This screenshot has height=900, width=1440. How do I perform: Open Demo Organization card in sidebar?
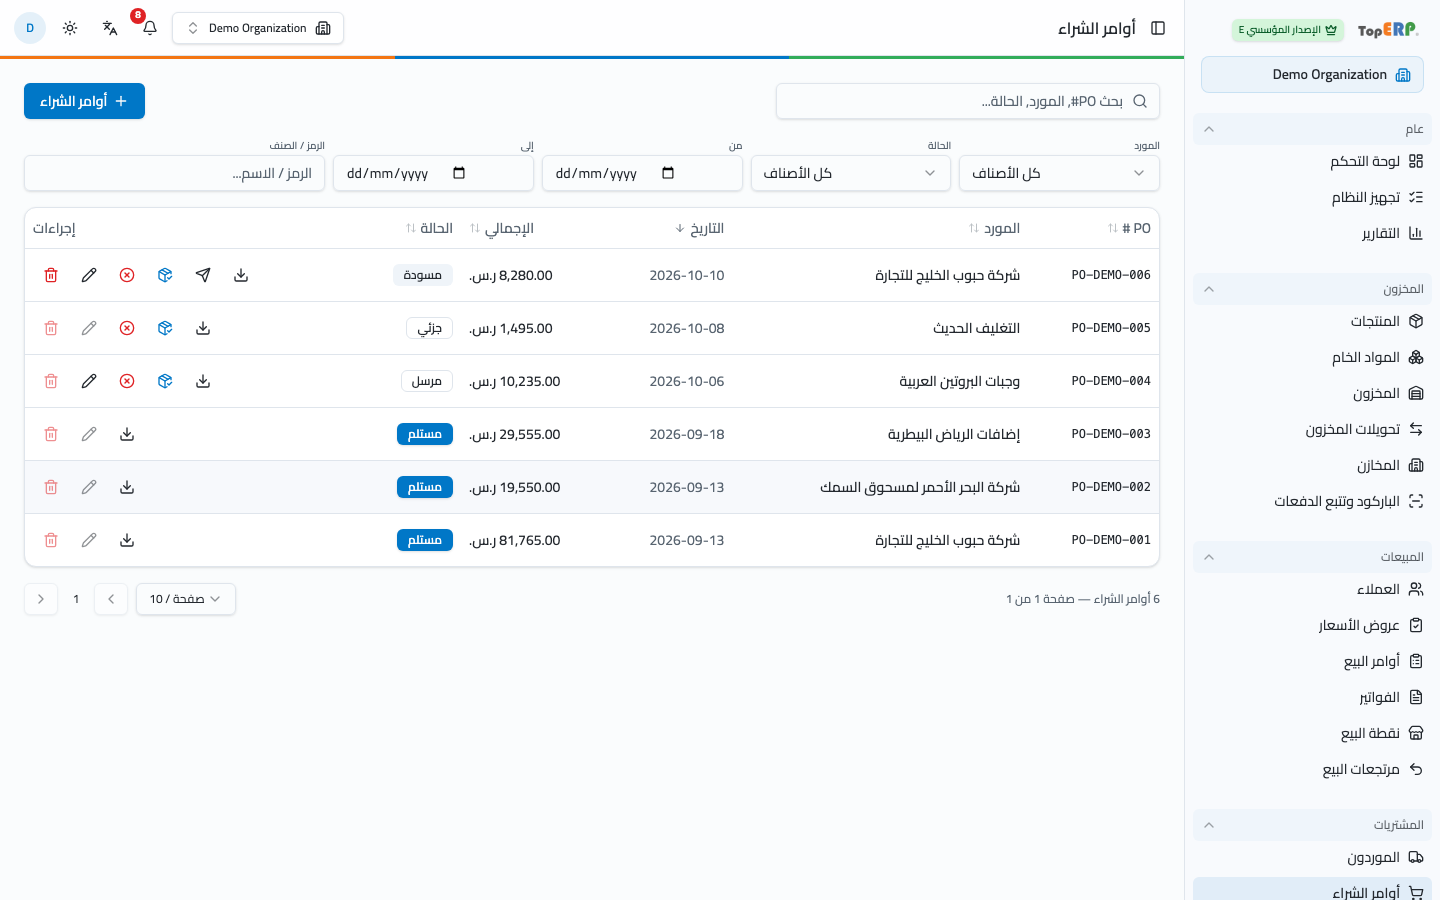pyautogui.click(x=1312, y=75)
